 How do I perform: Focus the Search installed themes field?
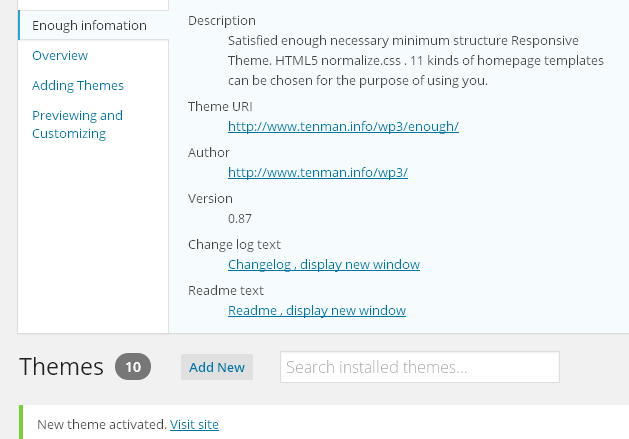(x=420, y=367)
